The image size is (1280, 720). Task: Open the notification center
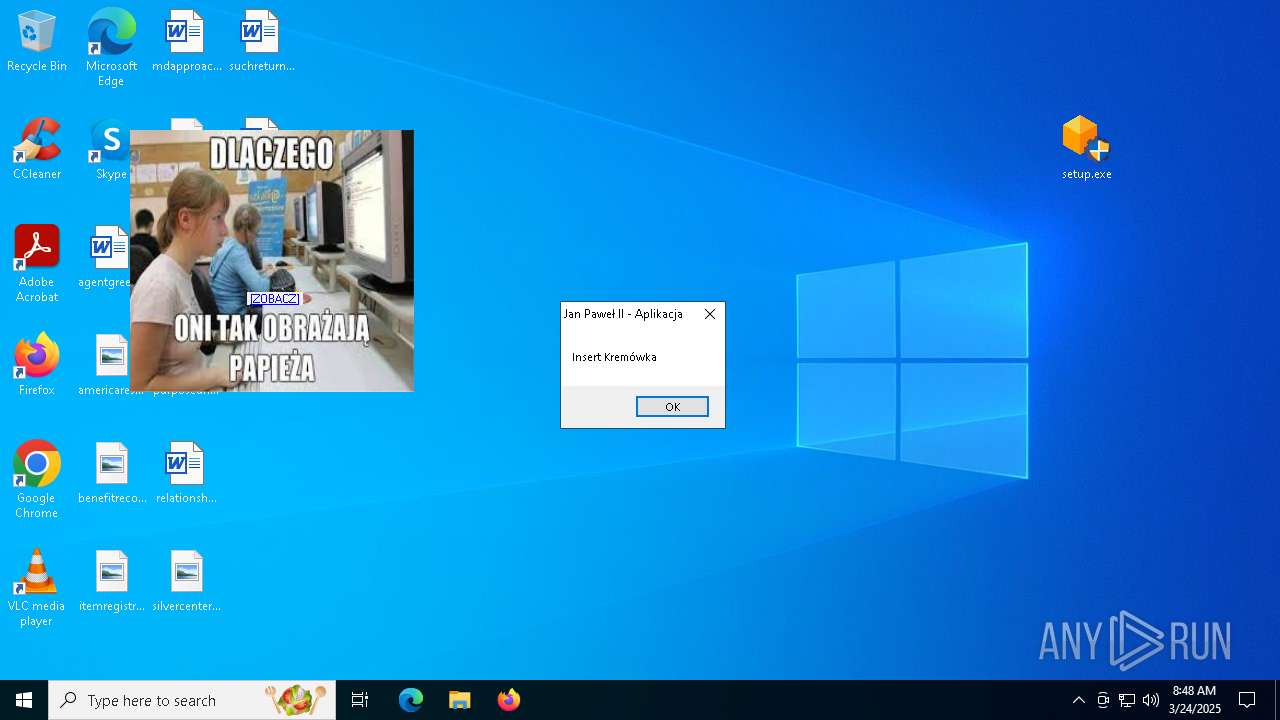pyautogui.click(x=1247, y=700)
